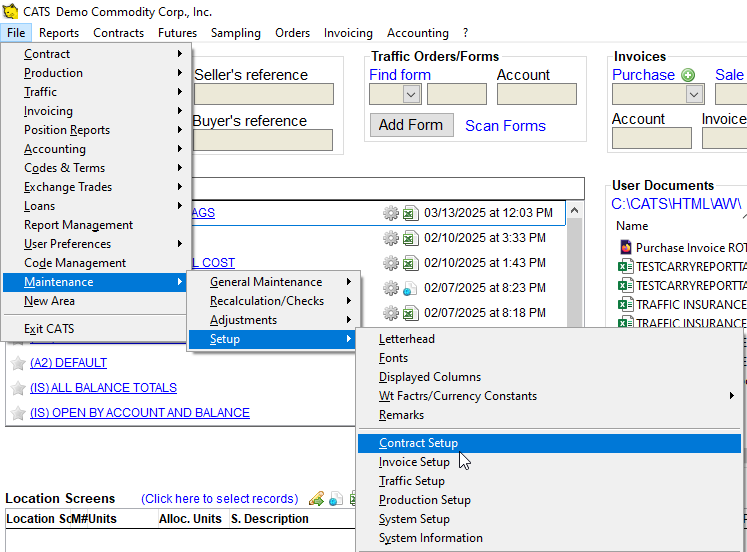This screenshot has height=552, width=747.
Task: Click the gear icon on the 02/07/2025 8:23 PM row
Action: [391, 288]
